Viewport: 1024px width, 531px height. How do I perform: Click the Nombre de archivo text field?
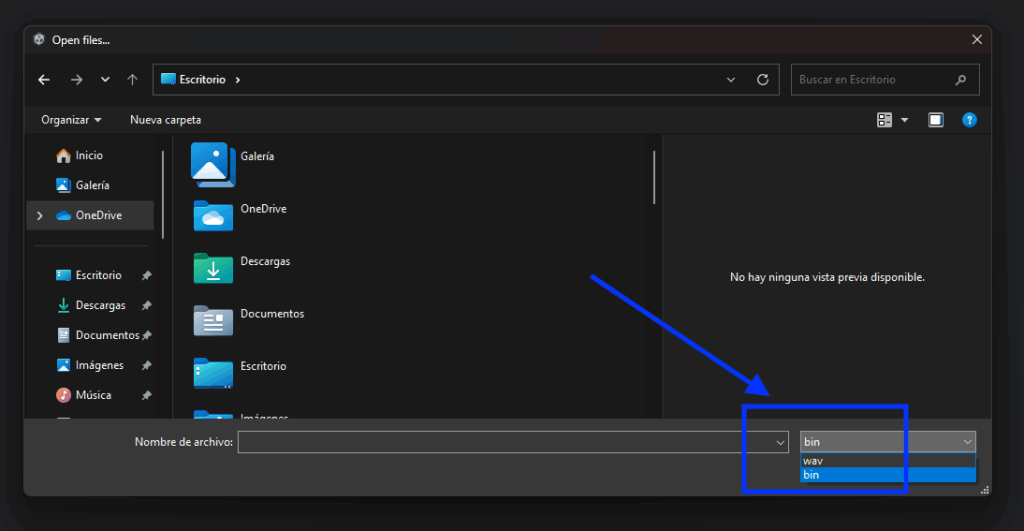coord(505,442)
